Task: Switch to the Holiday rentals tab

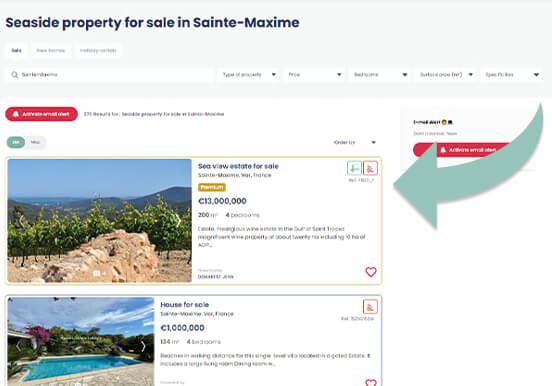Action: coord(98,50)
